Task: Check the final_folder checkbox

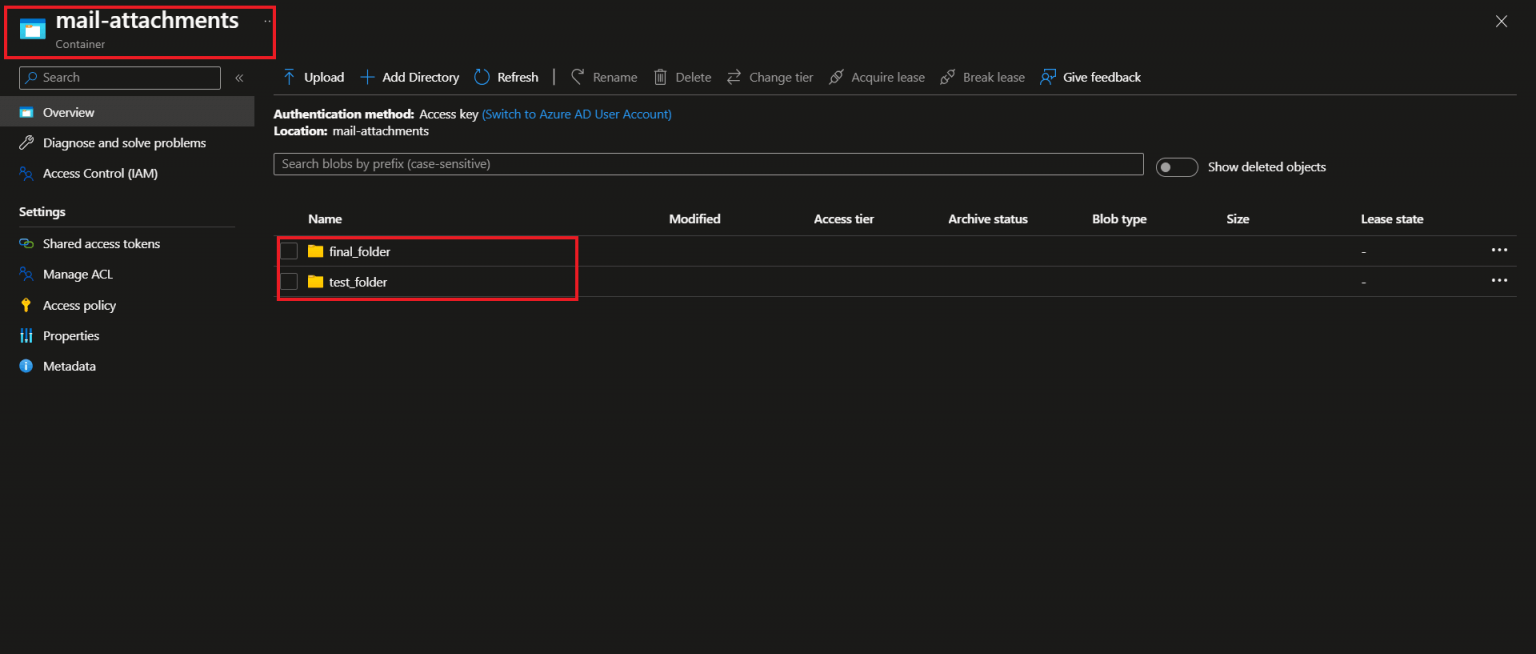Action: [x=289, y=251]
